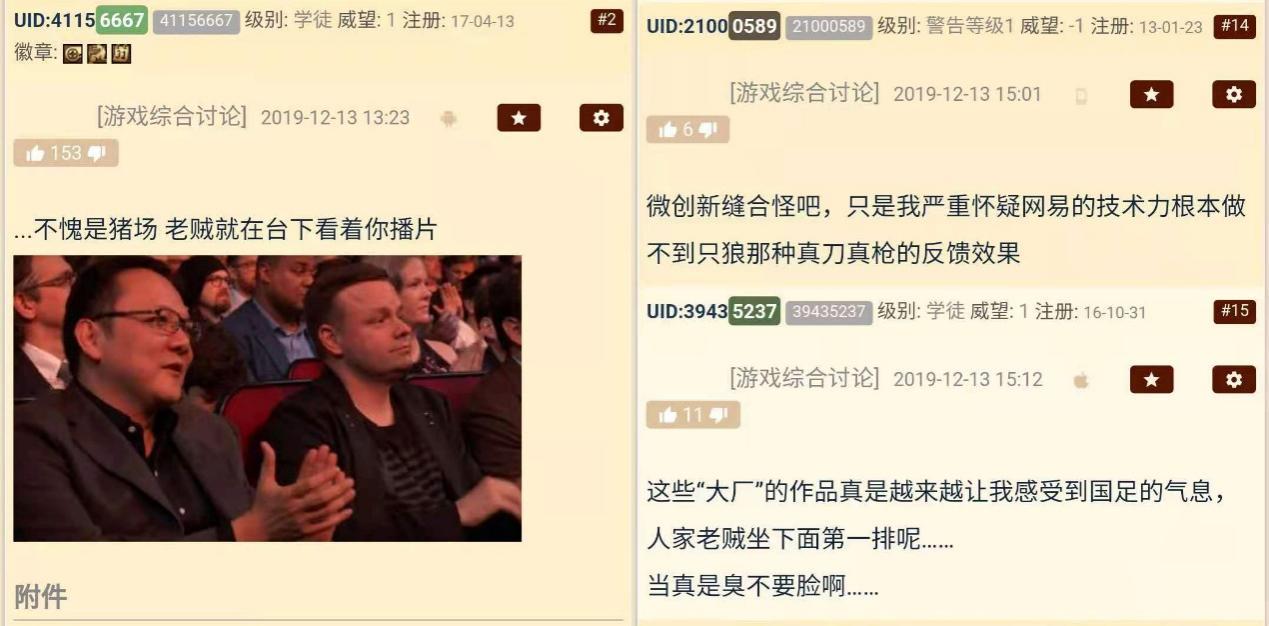Image resolution: width=1269 pixels, height=626 pixels.
Task: Click the star button on post #15
Action: 1151,380
